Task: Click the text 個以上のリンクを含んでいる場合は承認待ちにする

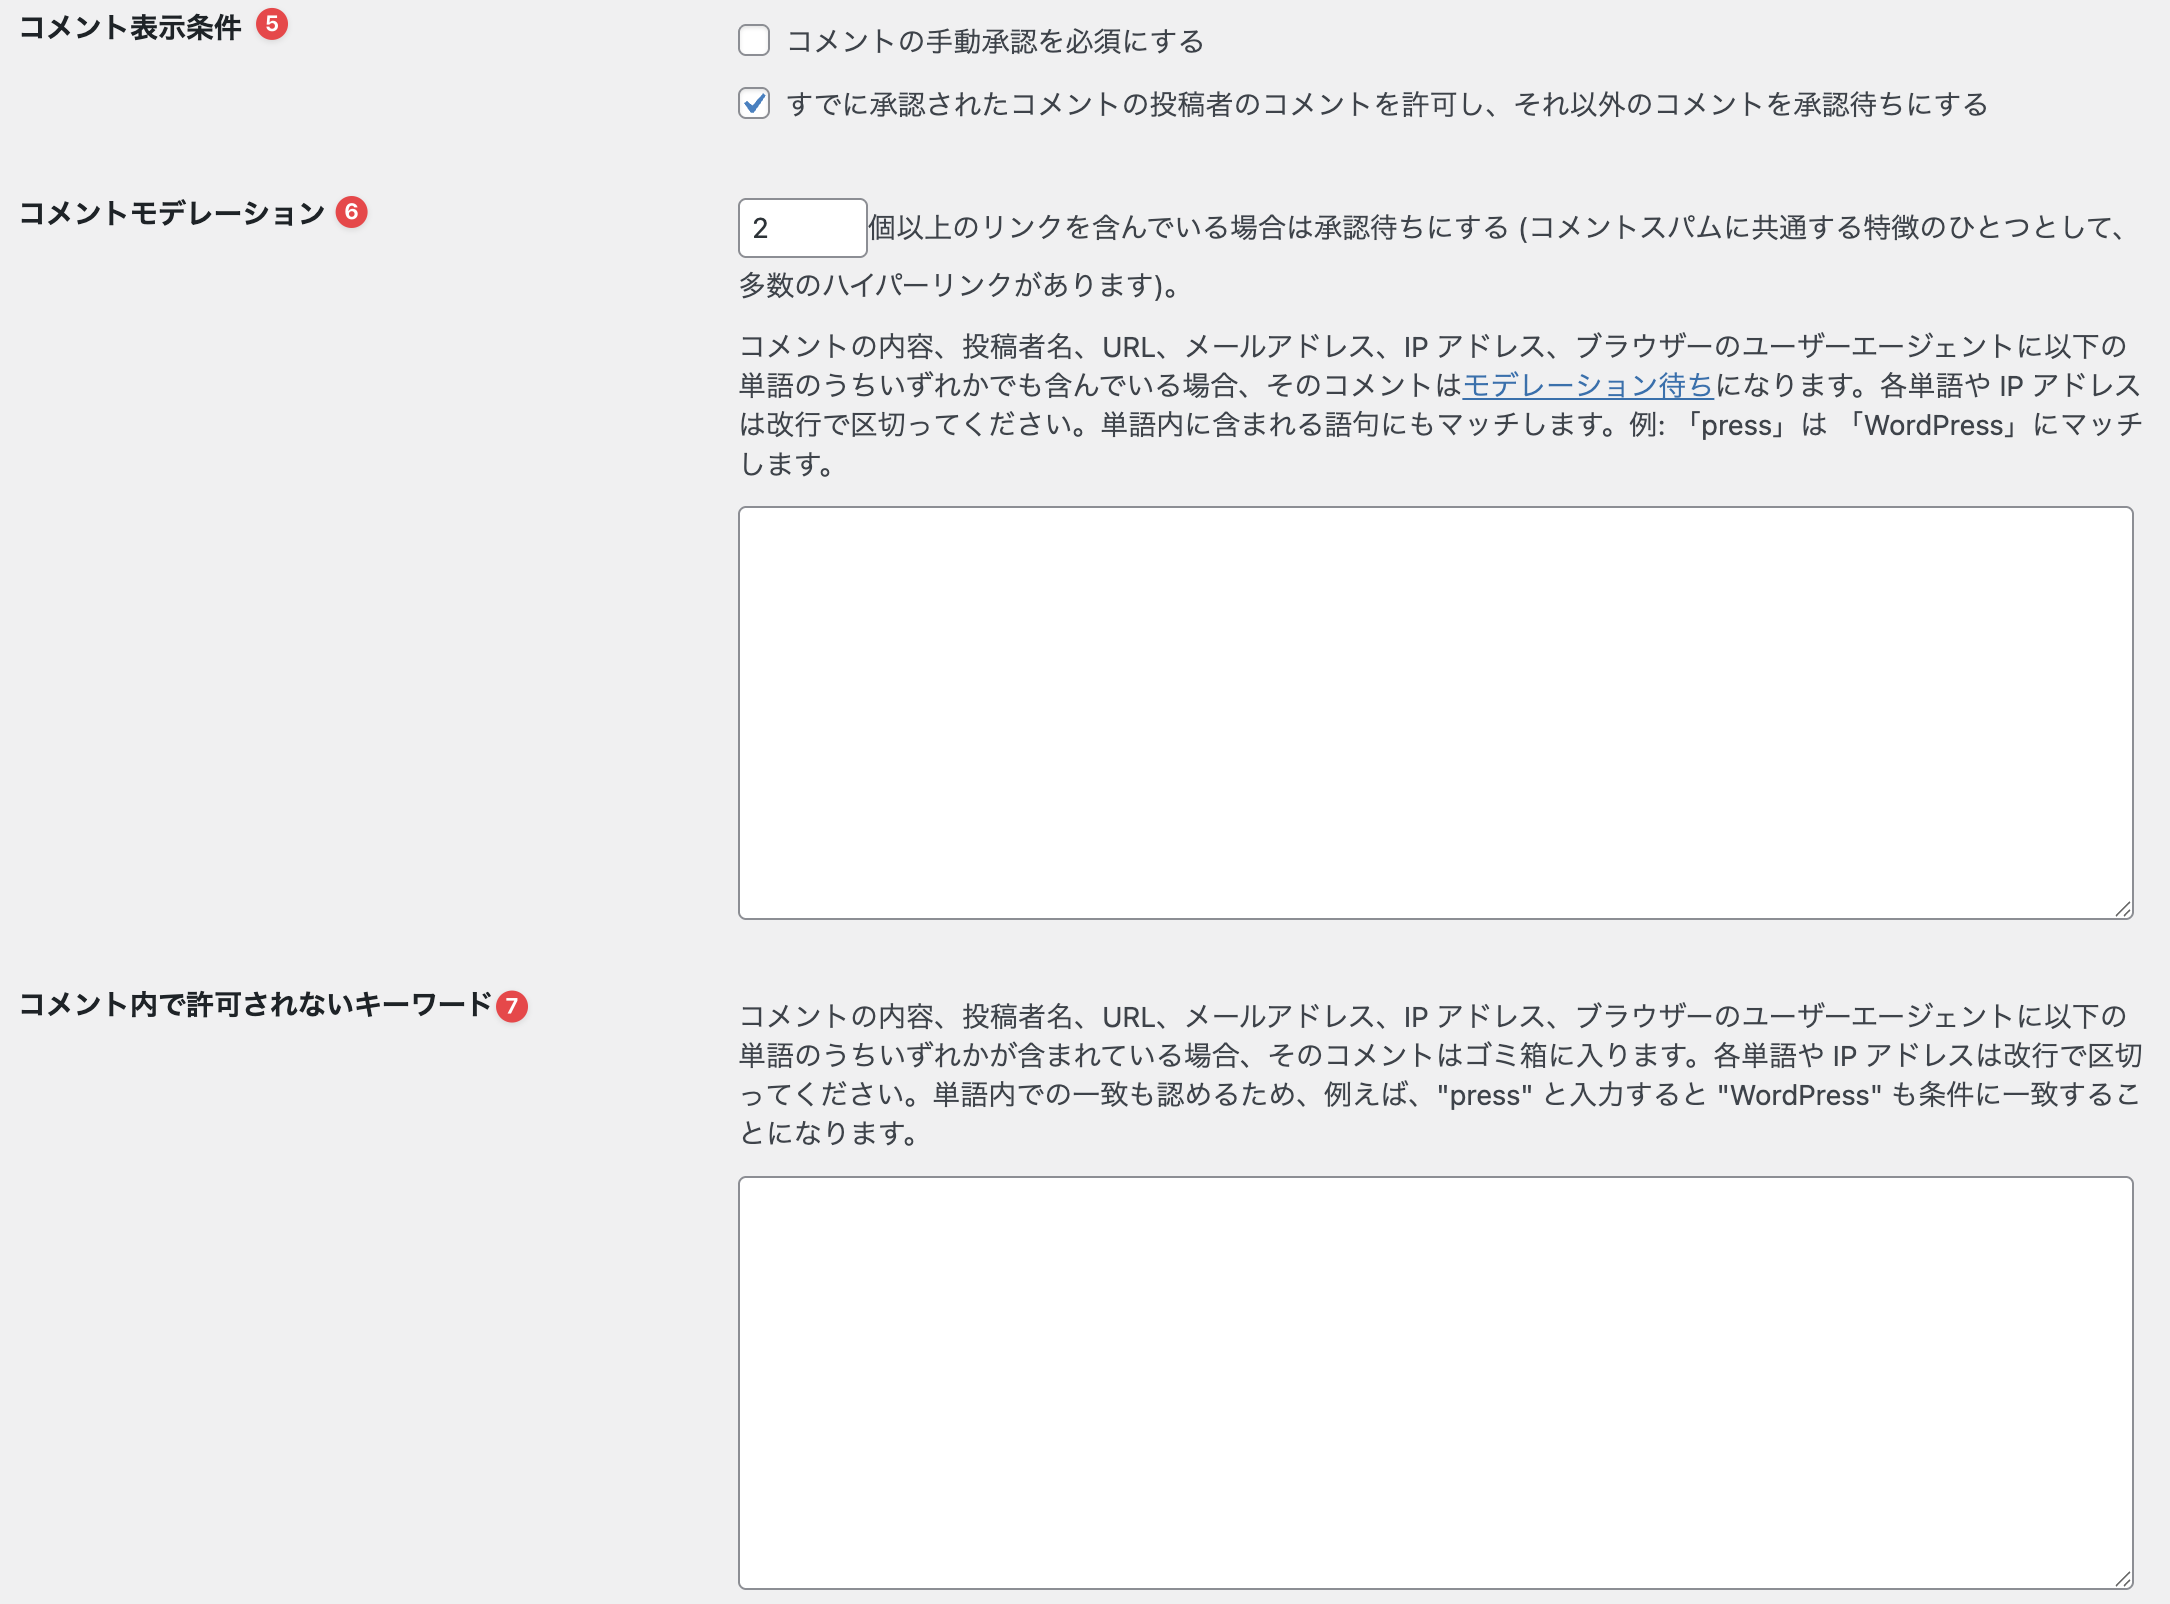Action: point(1188,228)
